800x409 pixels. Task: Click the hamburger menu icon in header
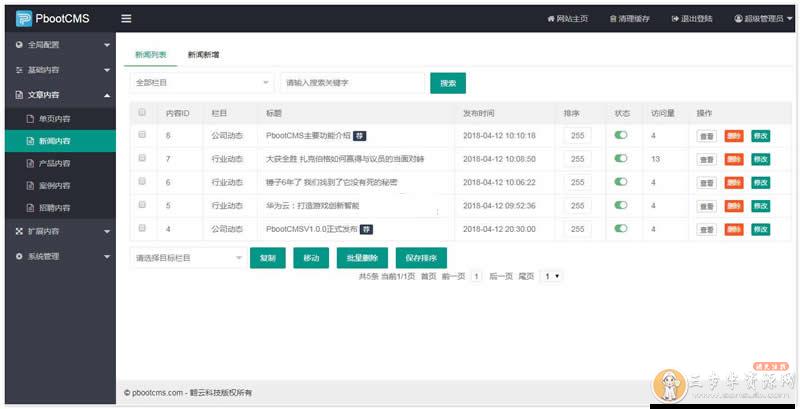point(126,18)
